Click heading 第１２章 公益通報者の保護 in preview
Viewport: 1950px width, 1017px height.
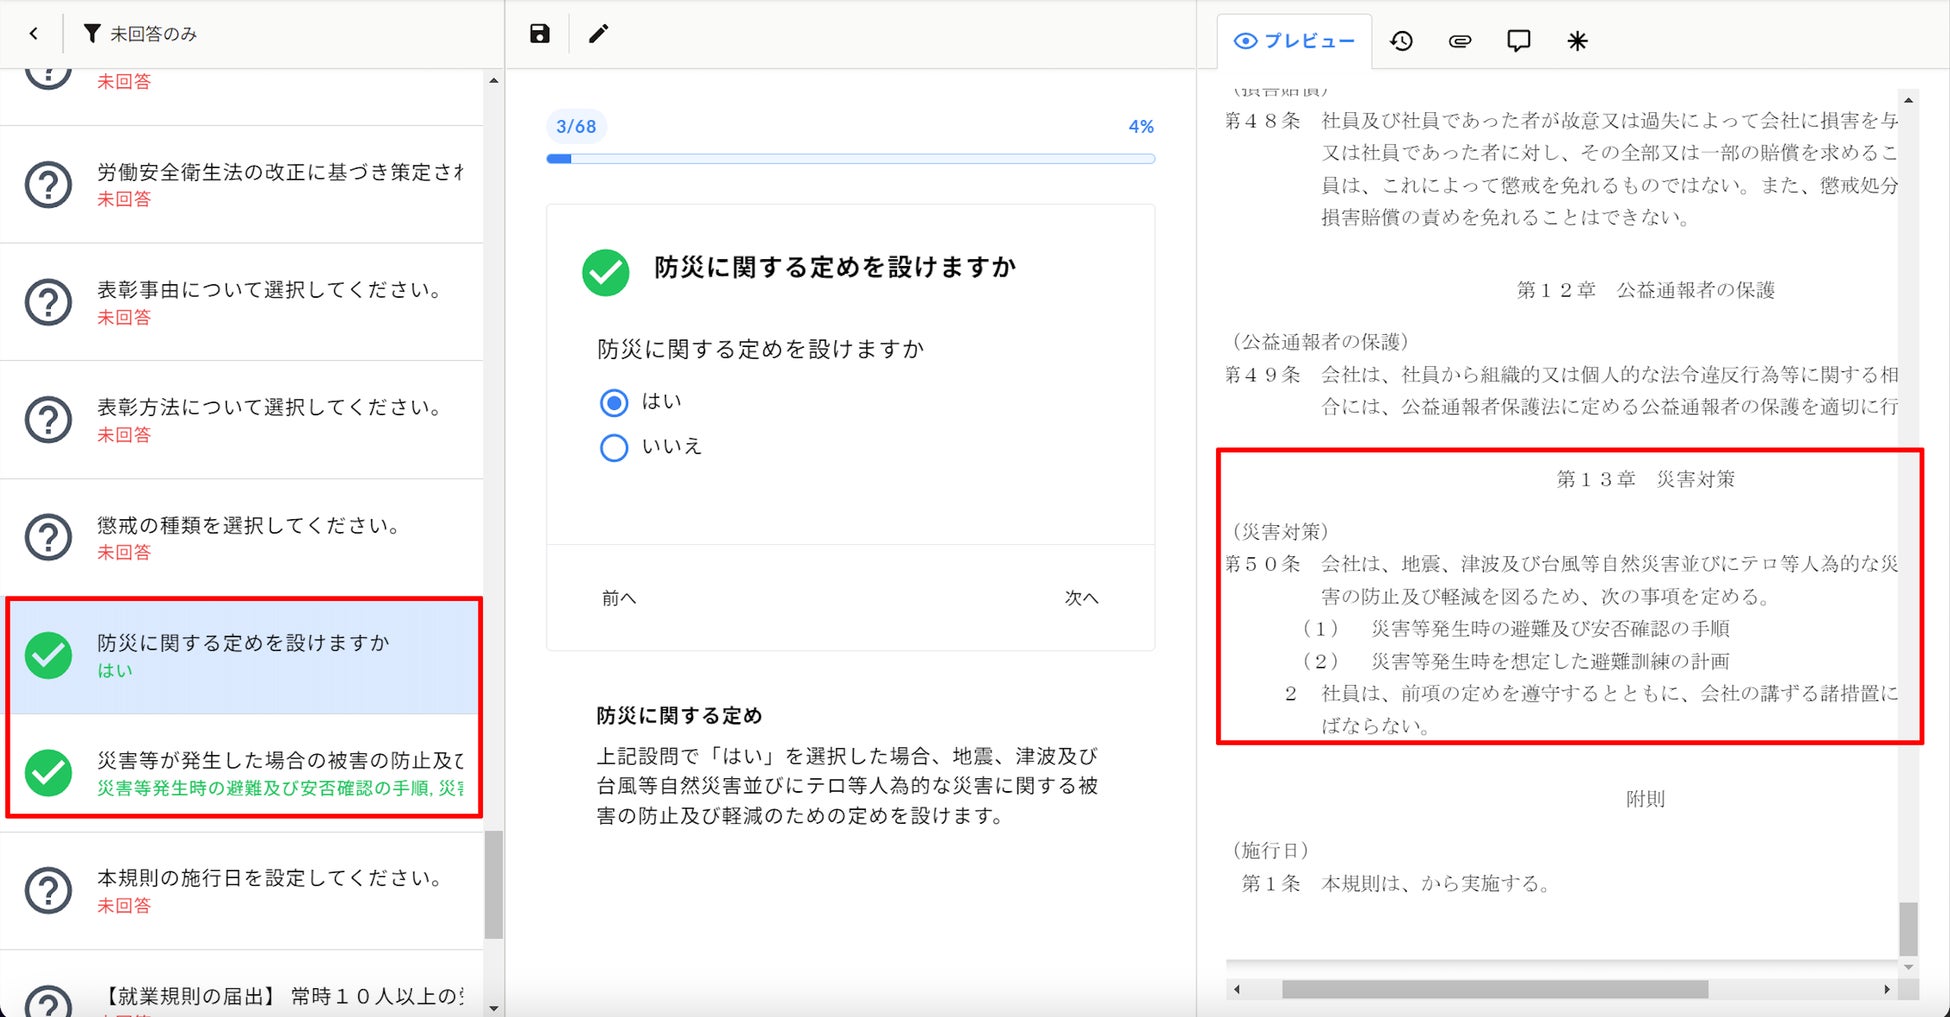pyautogui.click(x=1646, y=290)
